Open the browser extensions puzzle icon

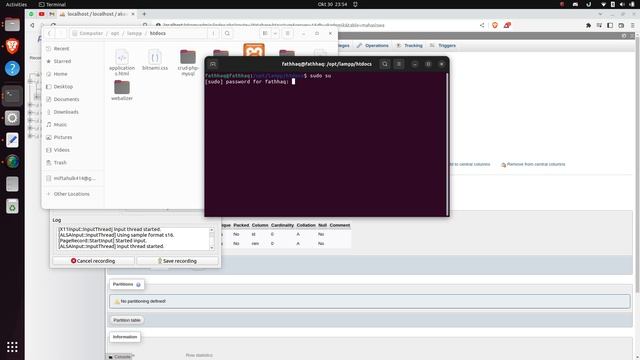tap(588, 25)
